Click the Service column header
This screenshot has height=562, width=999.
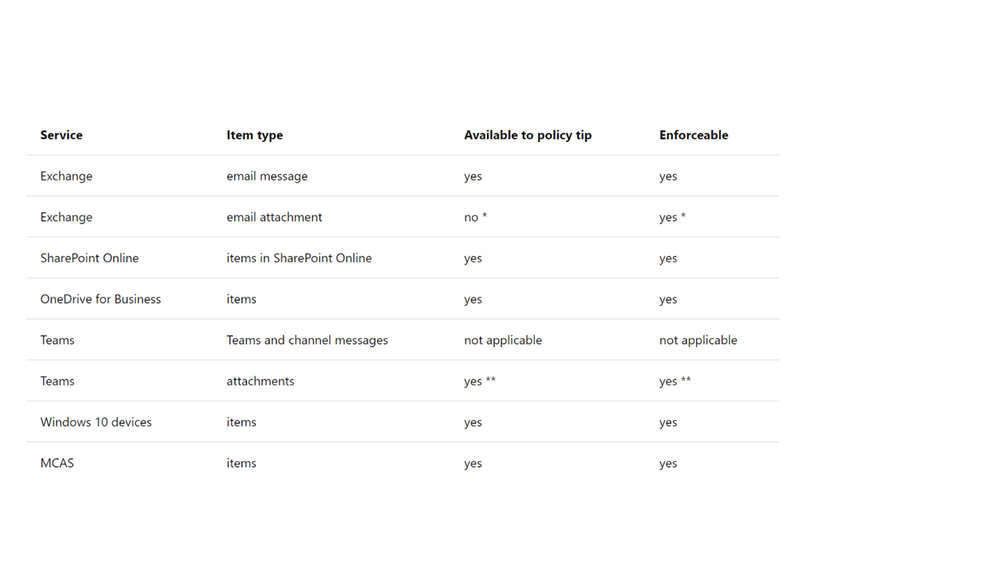tap(61, 135)
